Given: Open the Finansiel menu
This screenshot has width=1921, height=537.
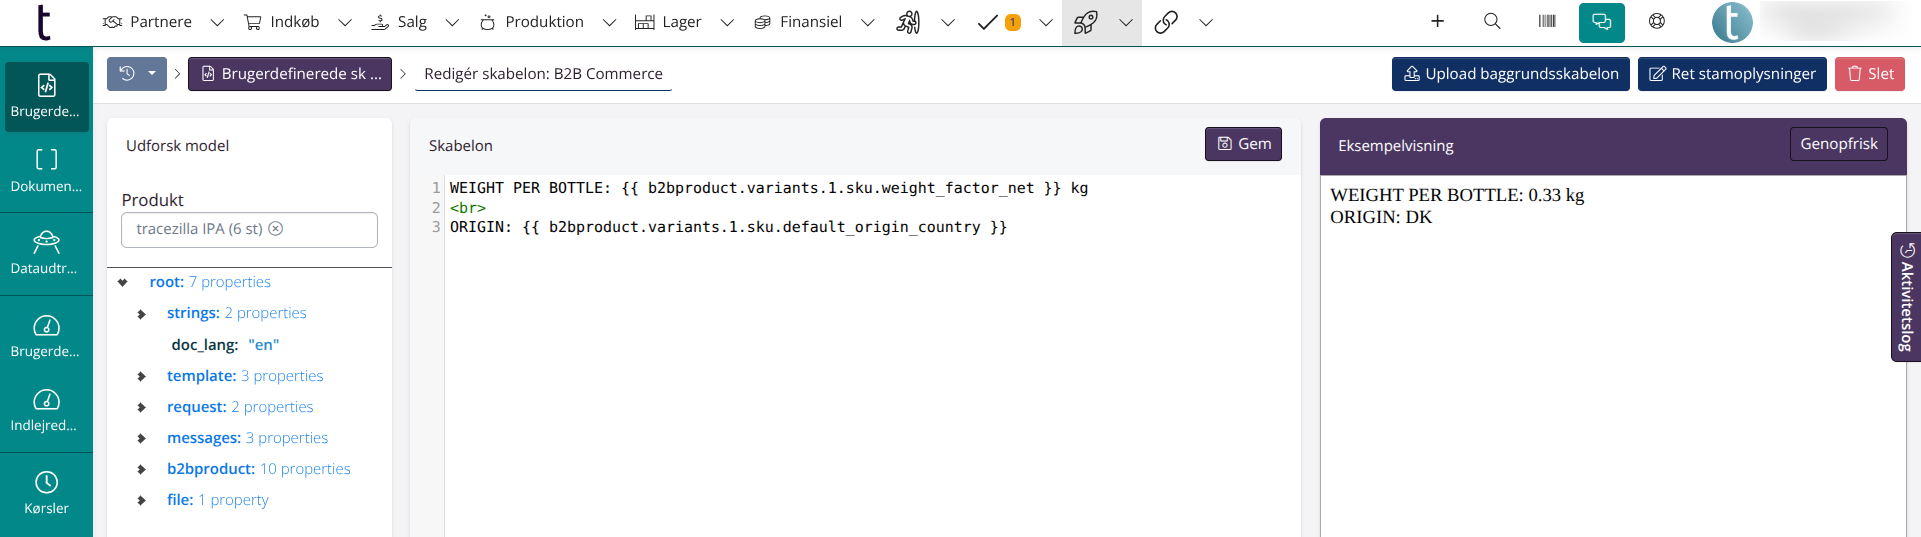Looking at the screenshot, I should (x=811, y=22).
